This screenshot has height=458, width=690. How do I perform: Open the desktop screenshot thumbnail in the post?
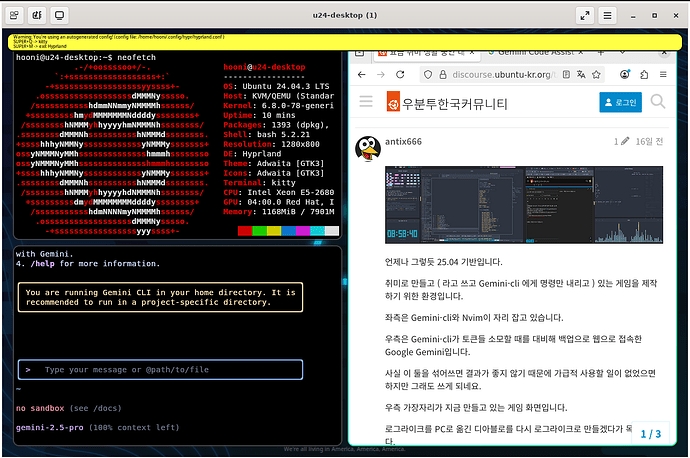point(511,205)
